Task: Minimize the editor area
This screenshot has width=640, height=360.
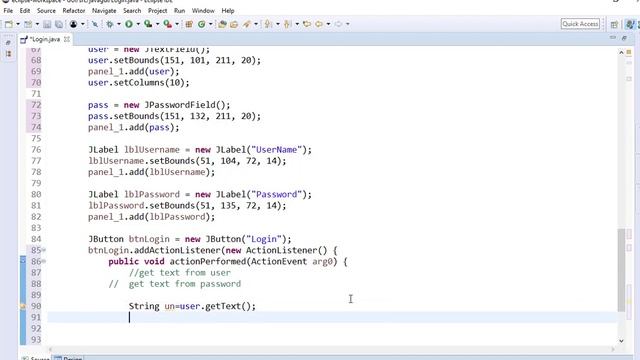Action: [613, 38]
